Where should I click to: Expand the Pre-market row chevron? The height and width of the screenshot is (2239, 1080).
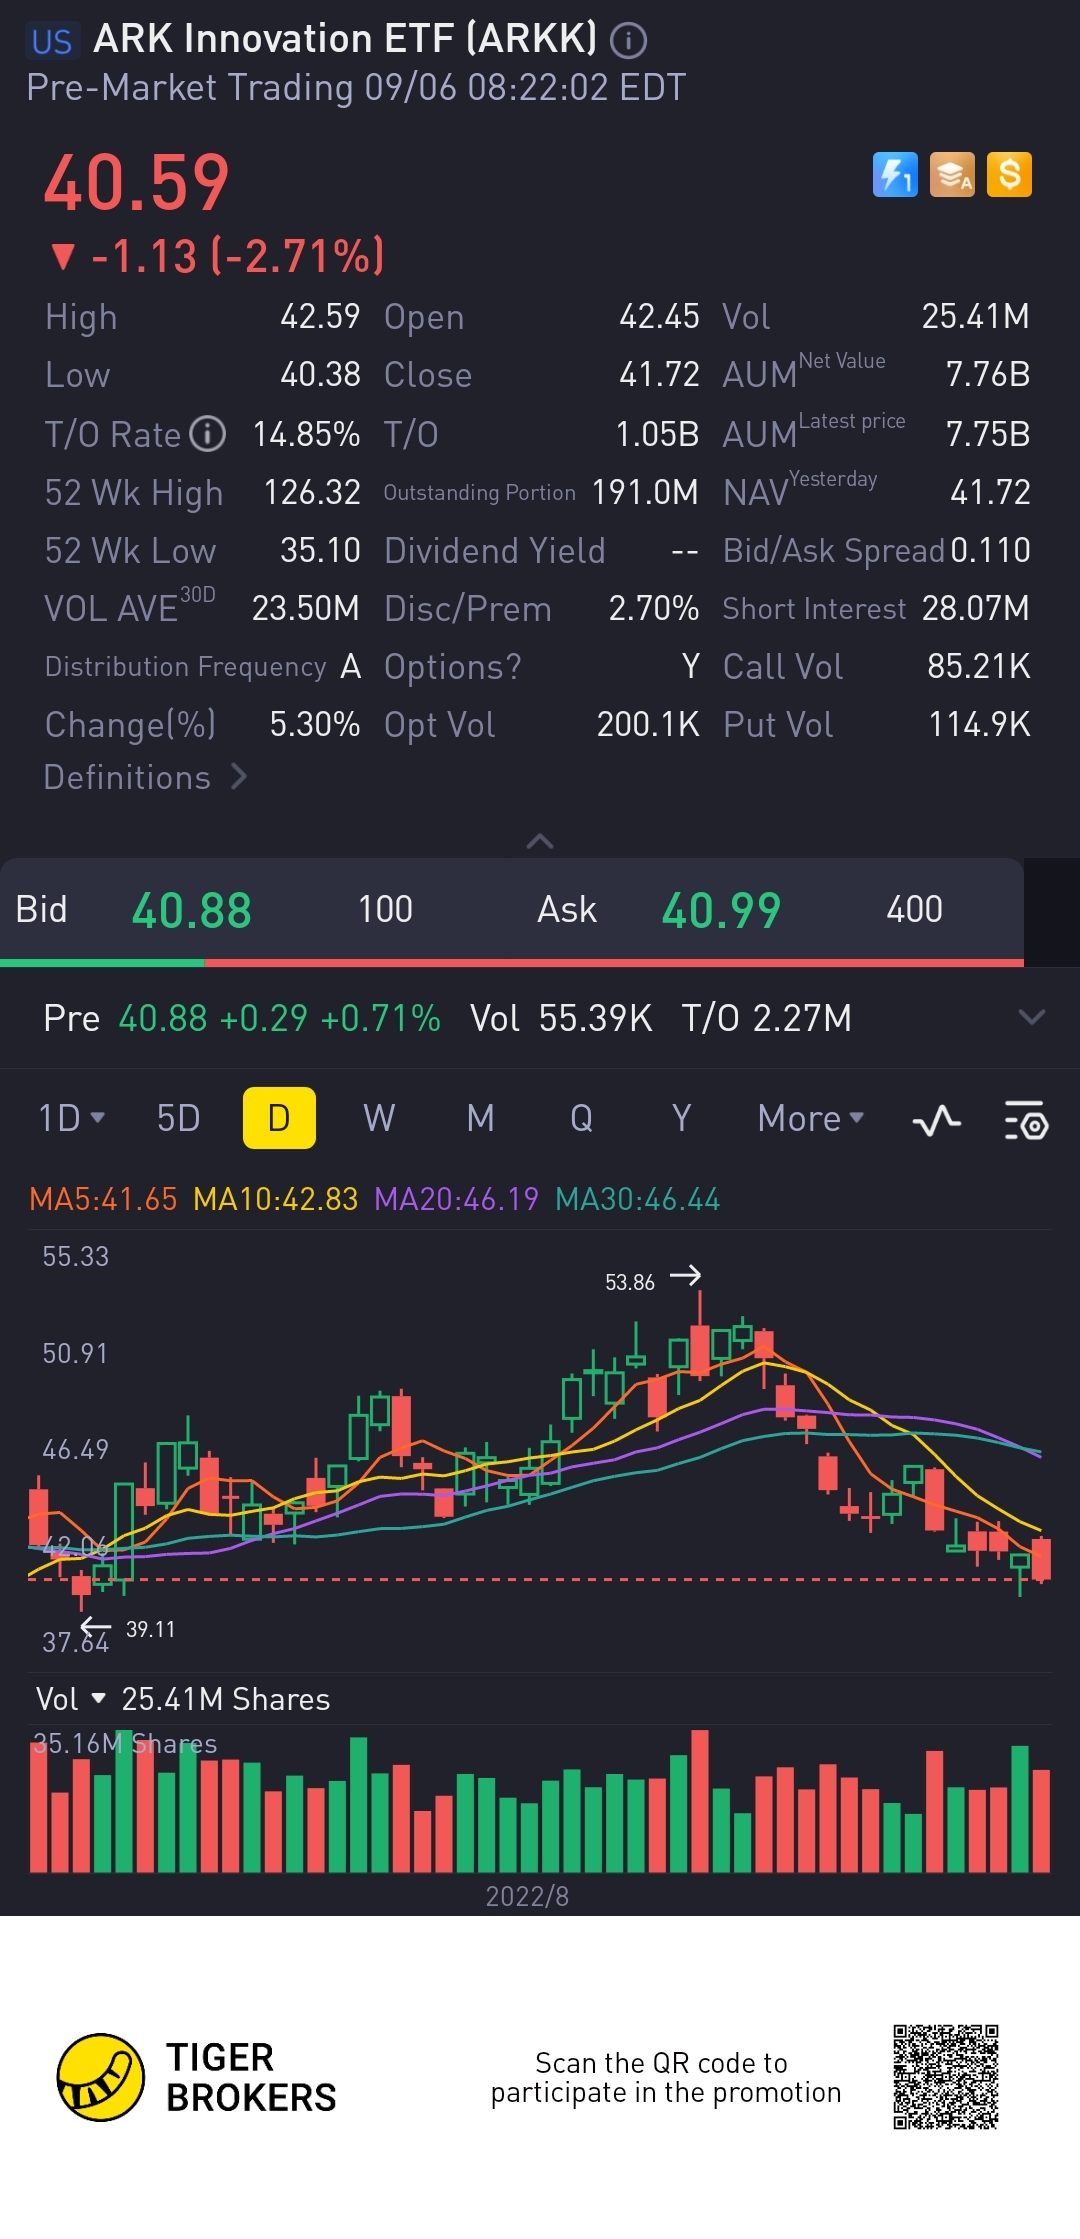pos(1031,1018)
